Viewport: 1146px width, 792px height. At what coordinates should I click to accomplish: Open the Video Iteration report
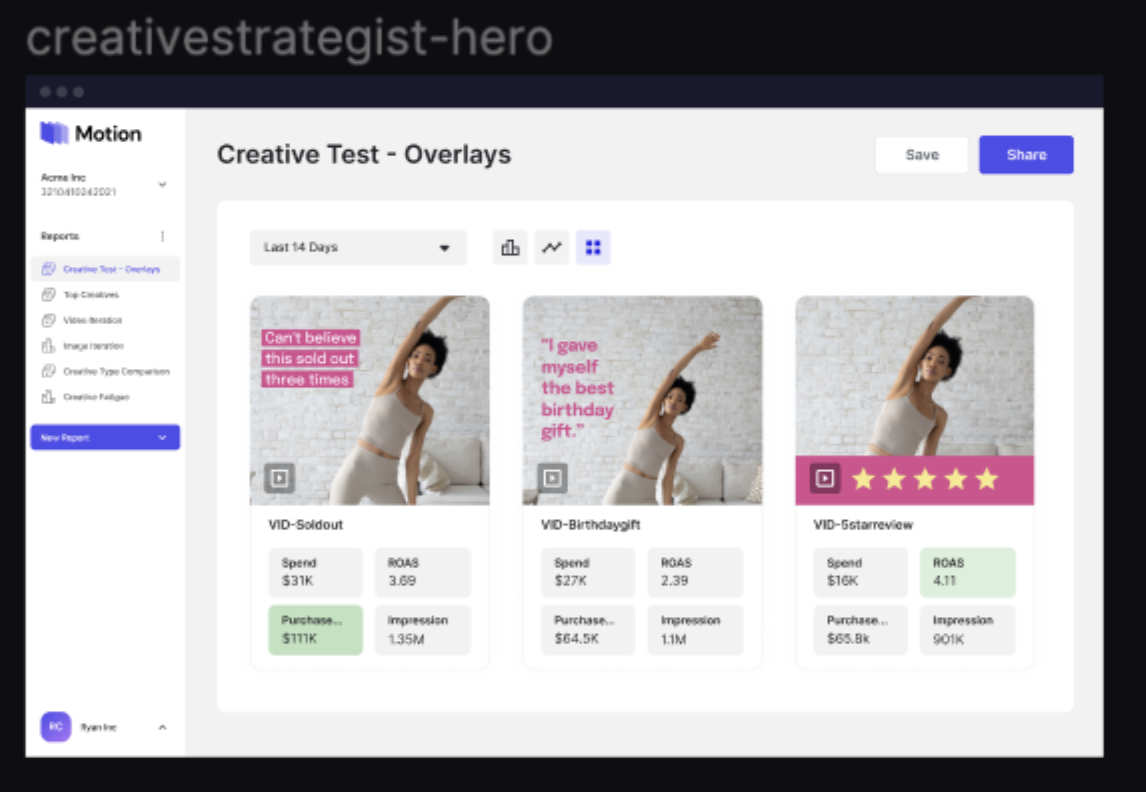pos(92,320)
